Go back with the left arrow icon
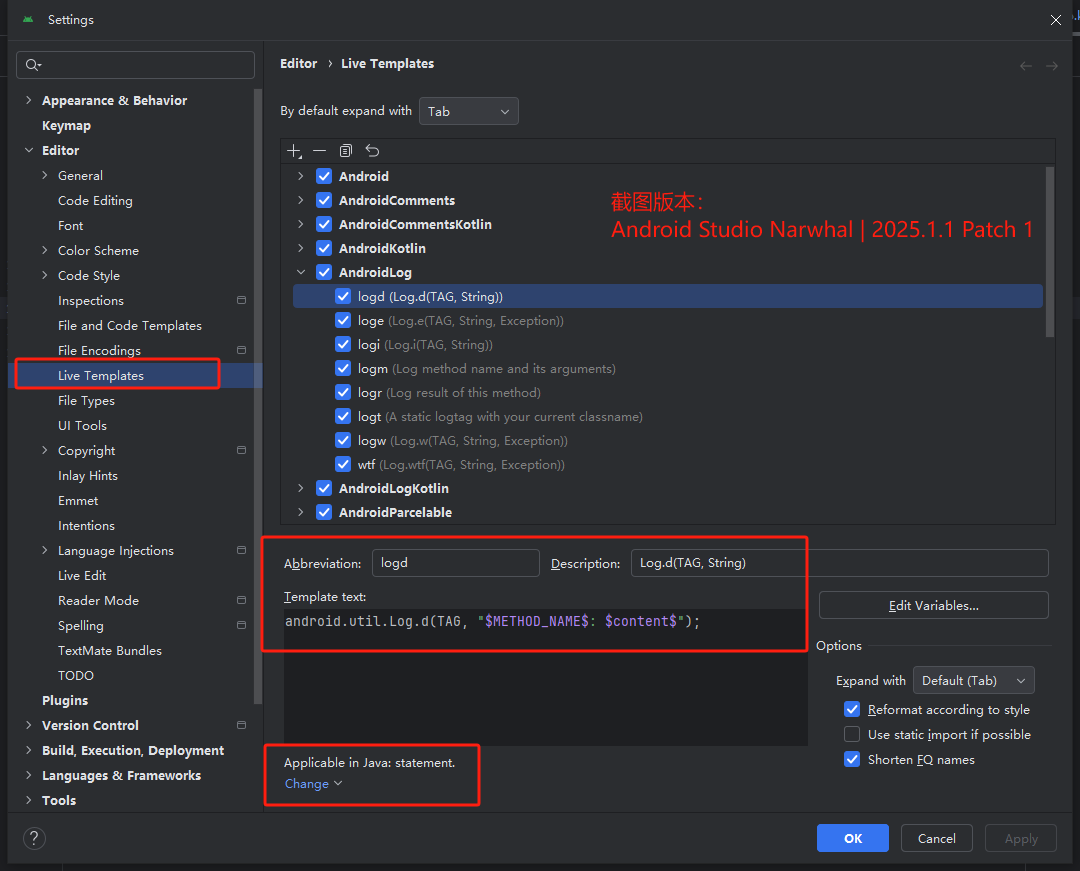Image resolution: width=1080 pixels, height=871 pixels. click(x=1026, y=66)
